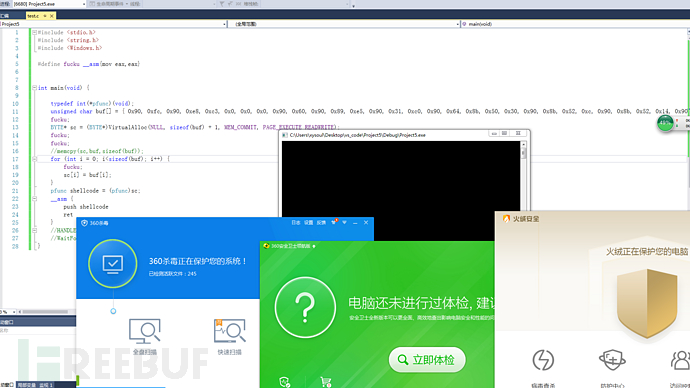
Task: Click the filter icon in the debug toolbar
Action: pos(222,4)
